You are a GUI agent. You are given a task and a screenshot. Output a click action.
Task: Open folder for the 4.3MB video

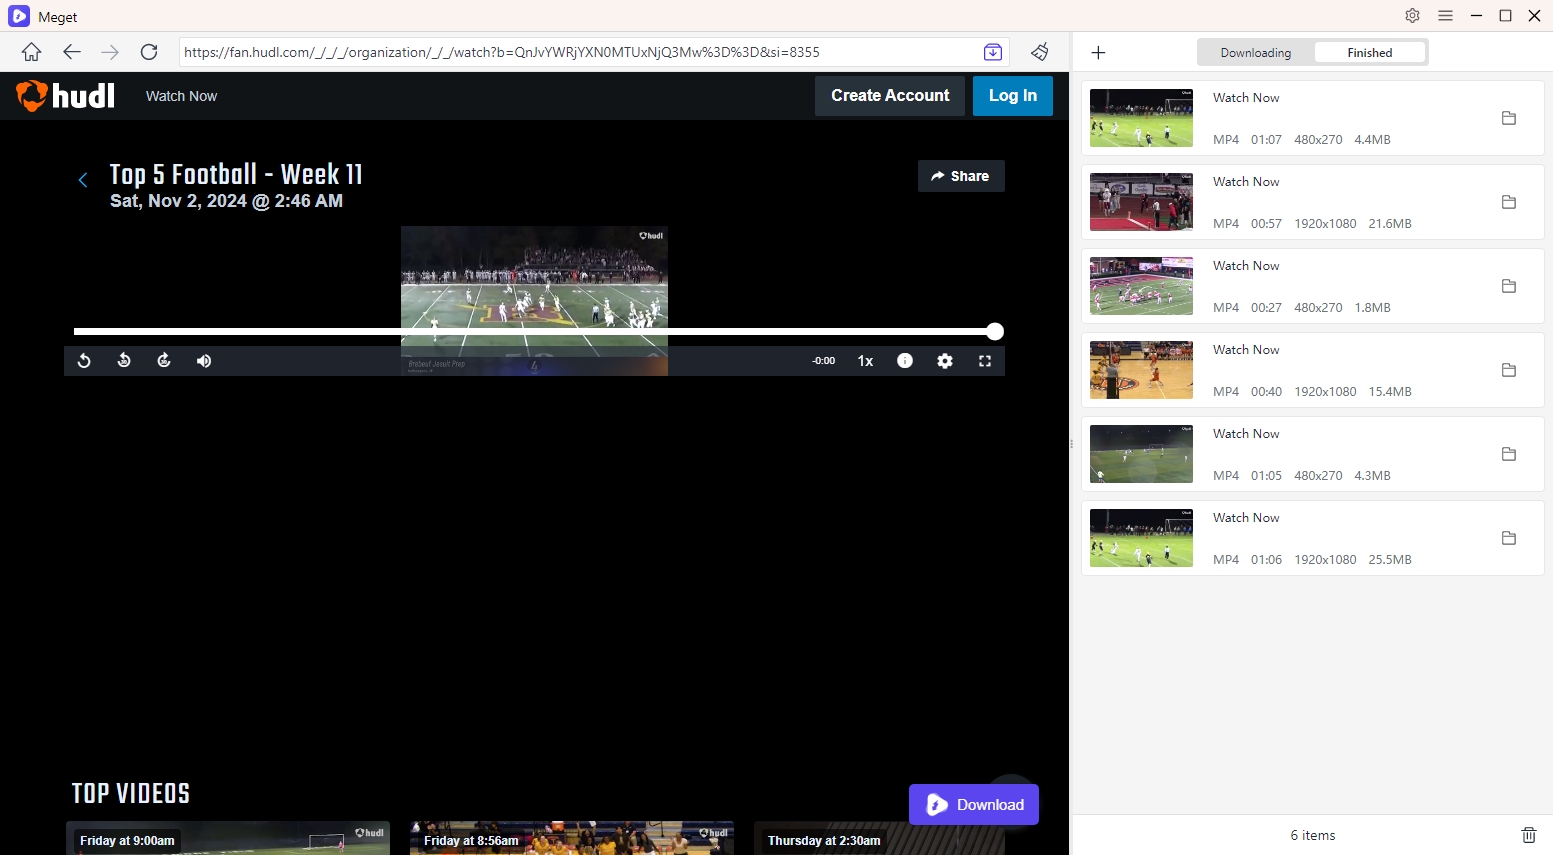(x=1509, y=454)
